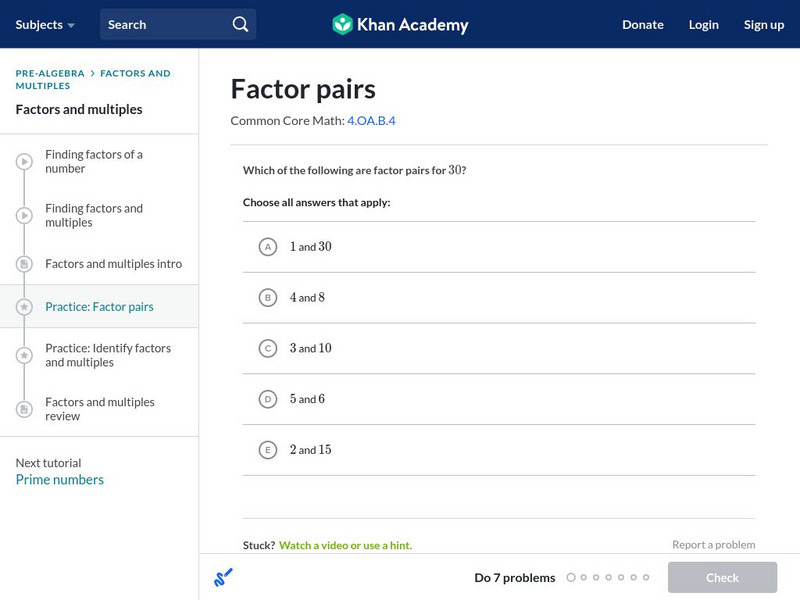
Task: Open the 4.OA.B.4 Common Core link
Action: 371,121
